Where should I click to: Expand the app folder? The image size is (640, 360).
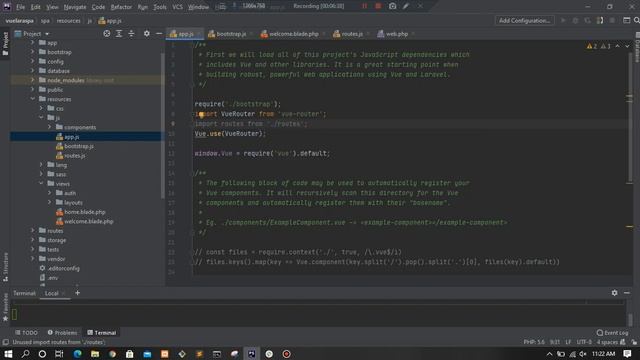(33, 42)
